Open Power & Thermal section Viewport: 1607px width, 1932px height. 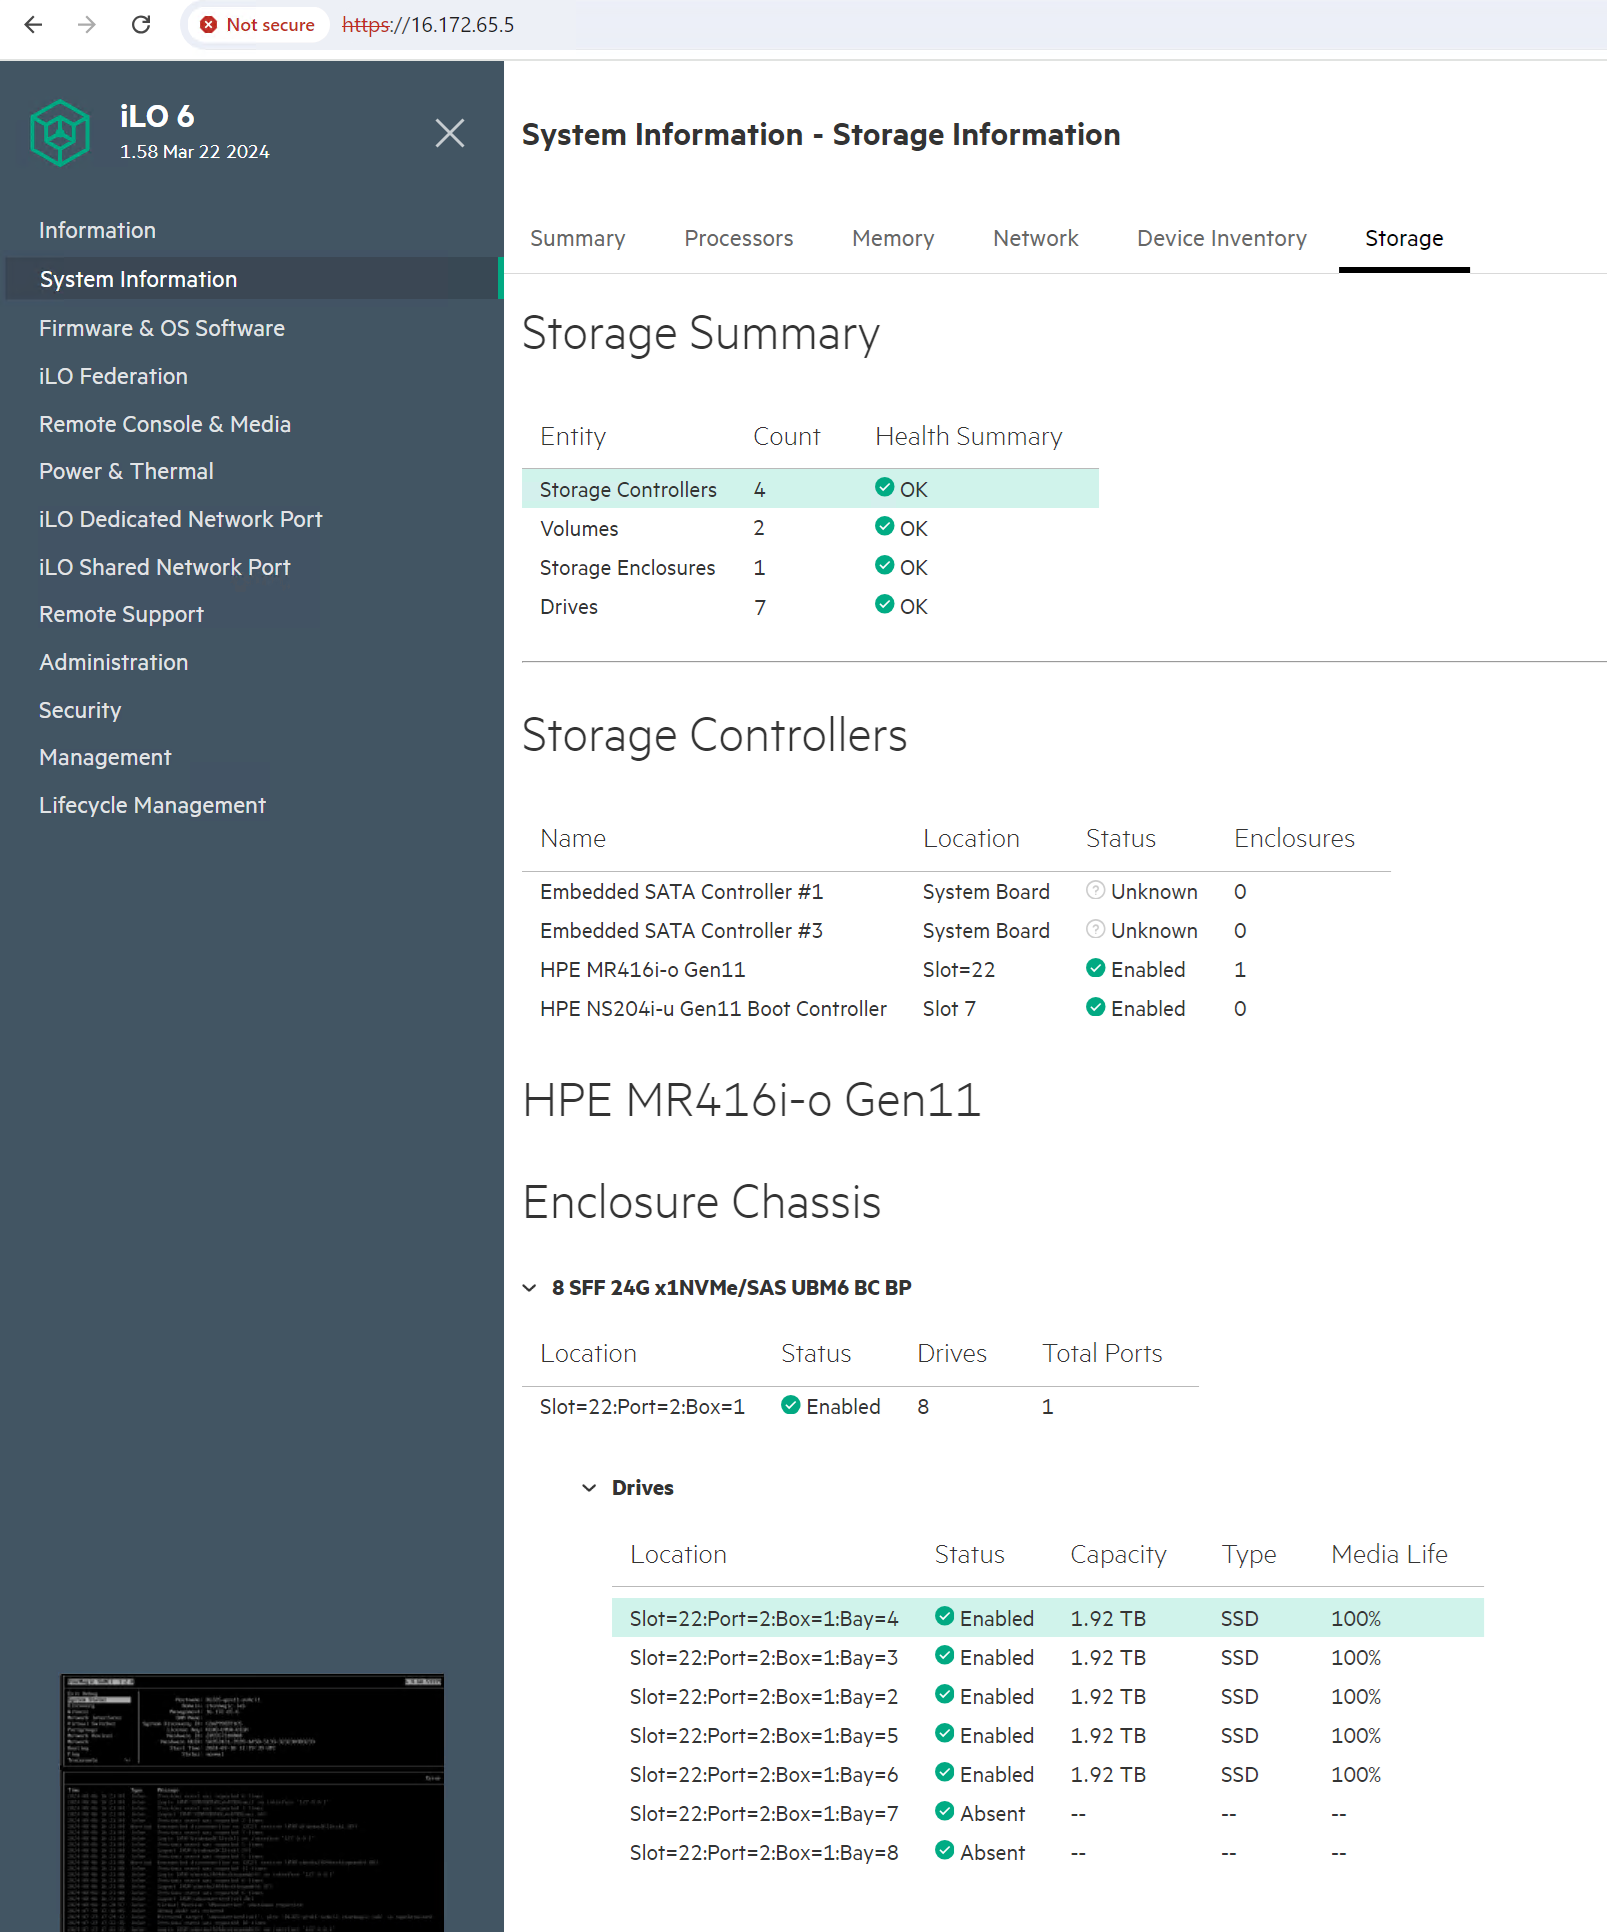pyautogui.click(x=127, y=471)
